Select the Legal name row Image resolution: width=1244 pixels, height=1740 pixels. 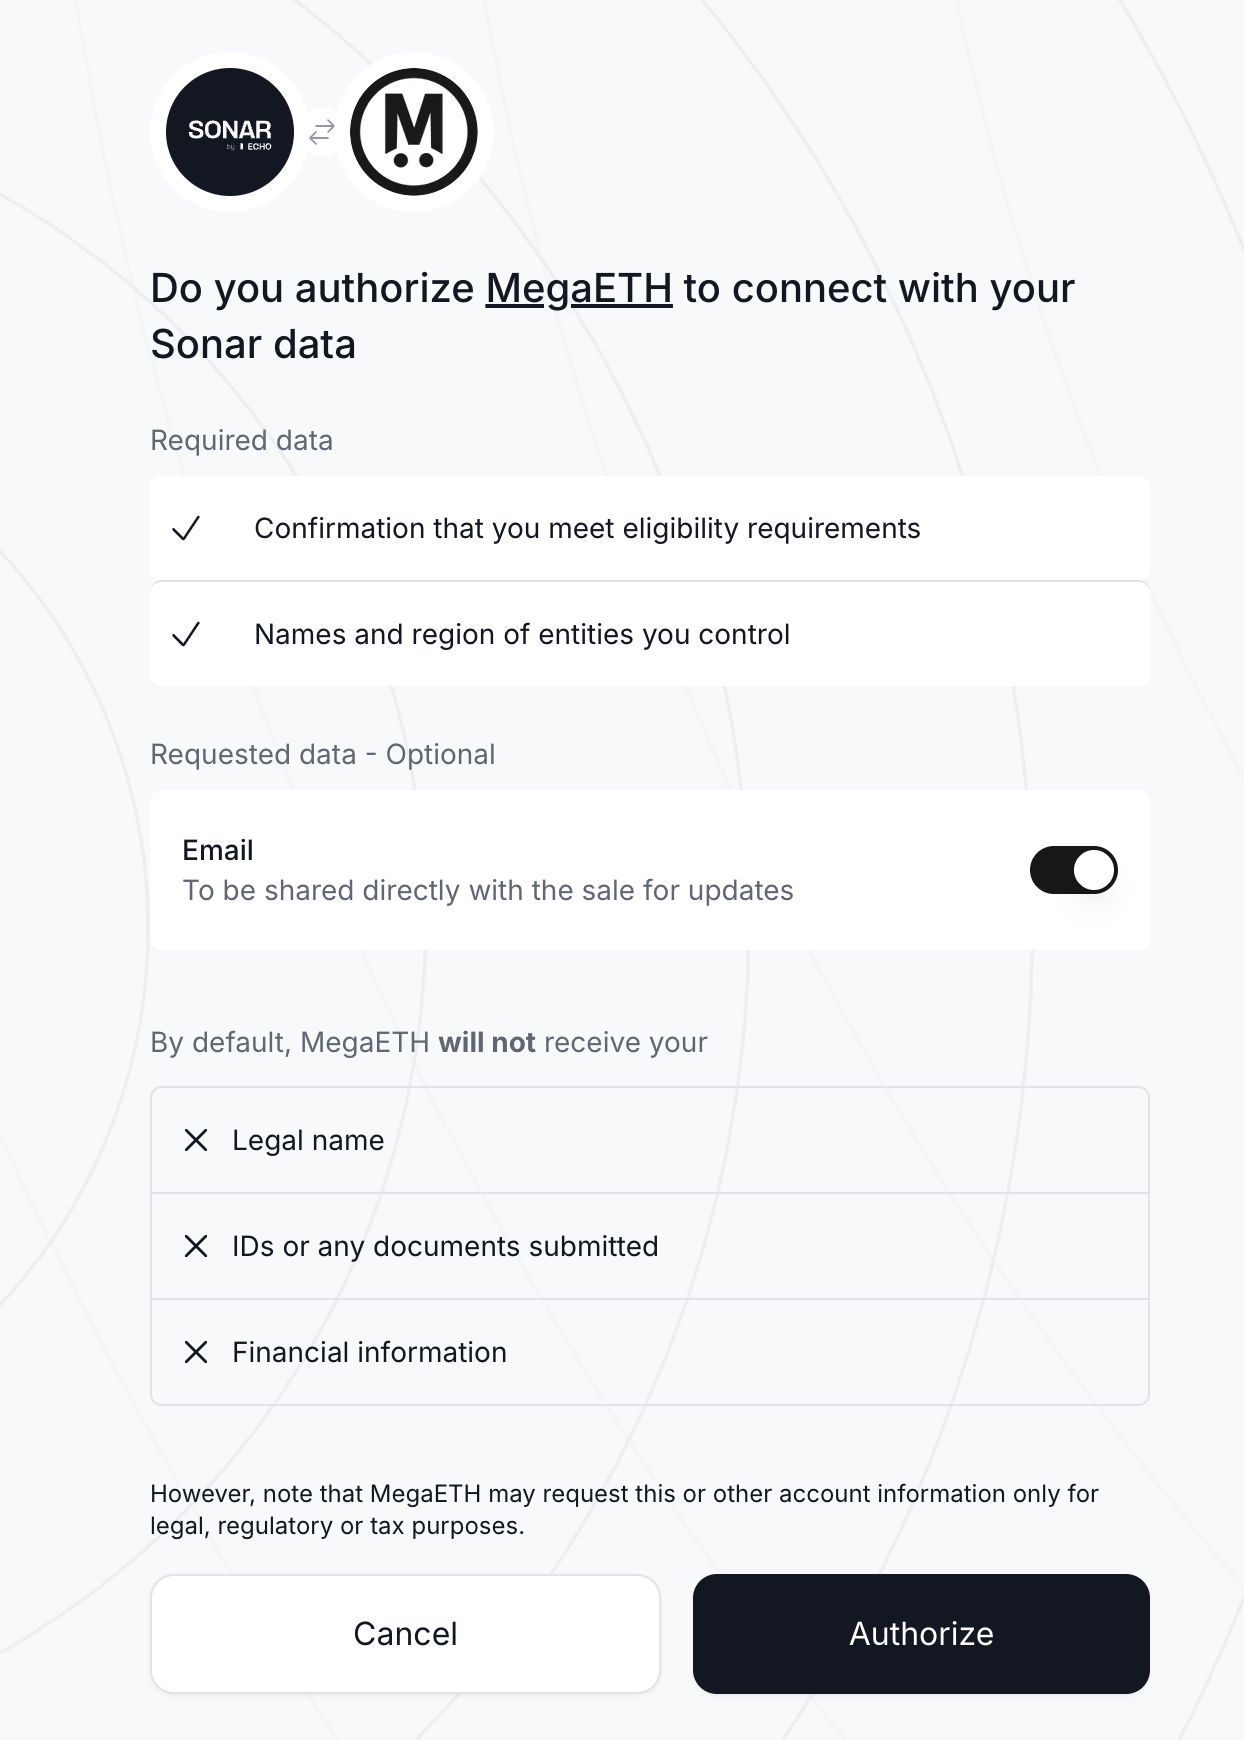tap(650, 1140)
